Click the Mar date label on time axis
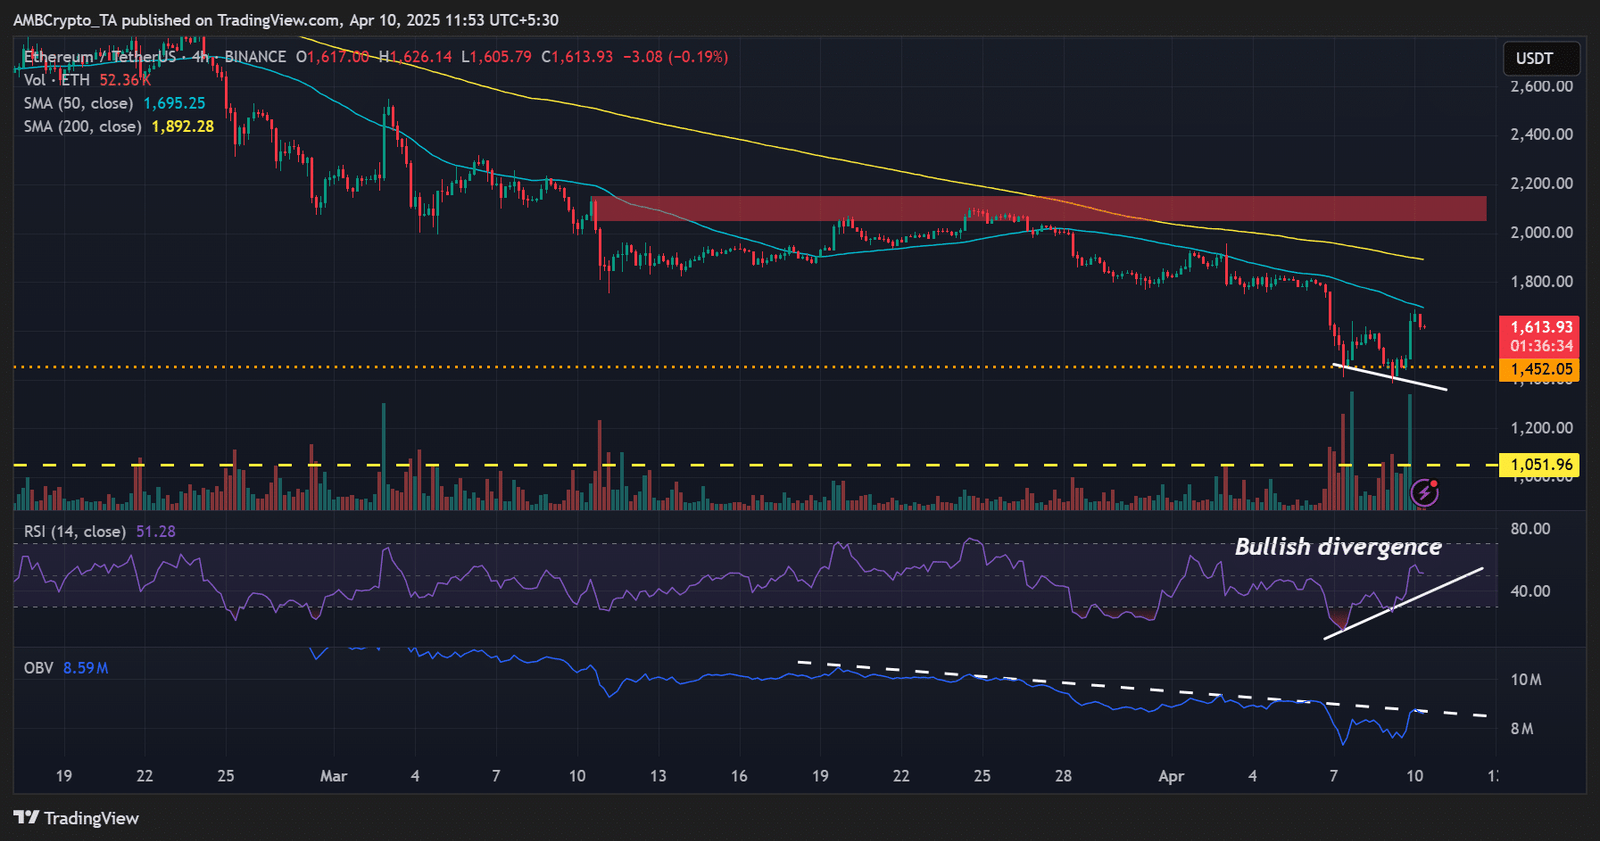 [333, 776]
